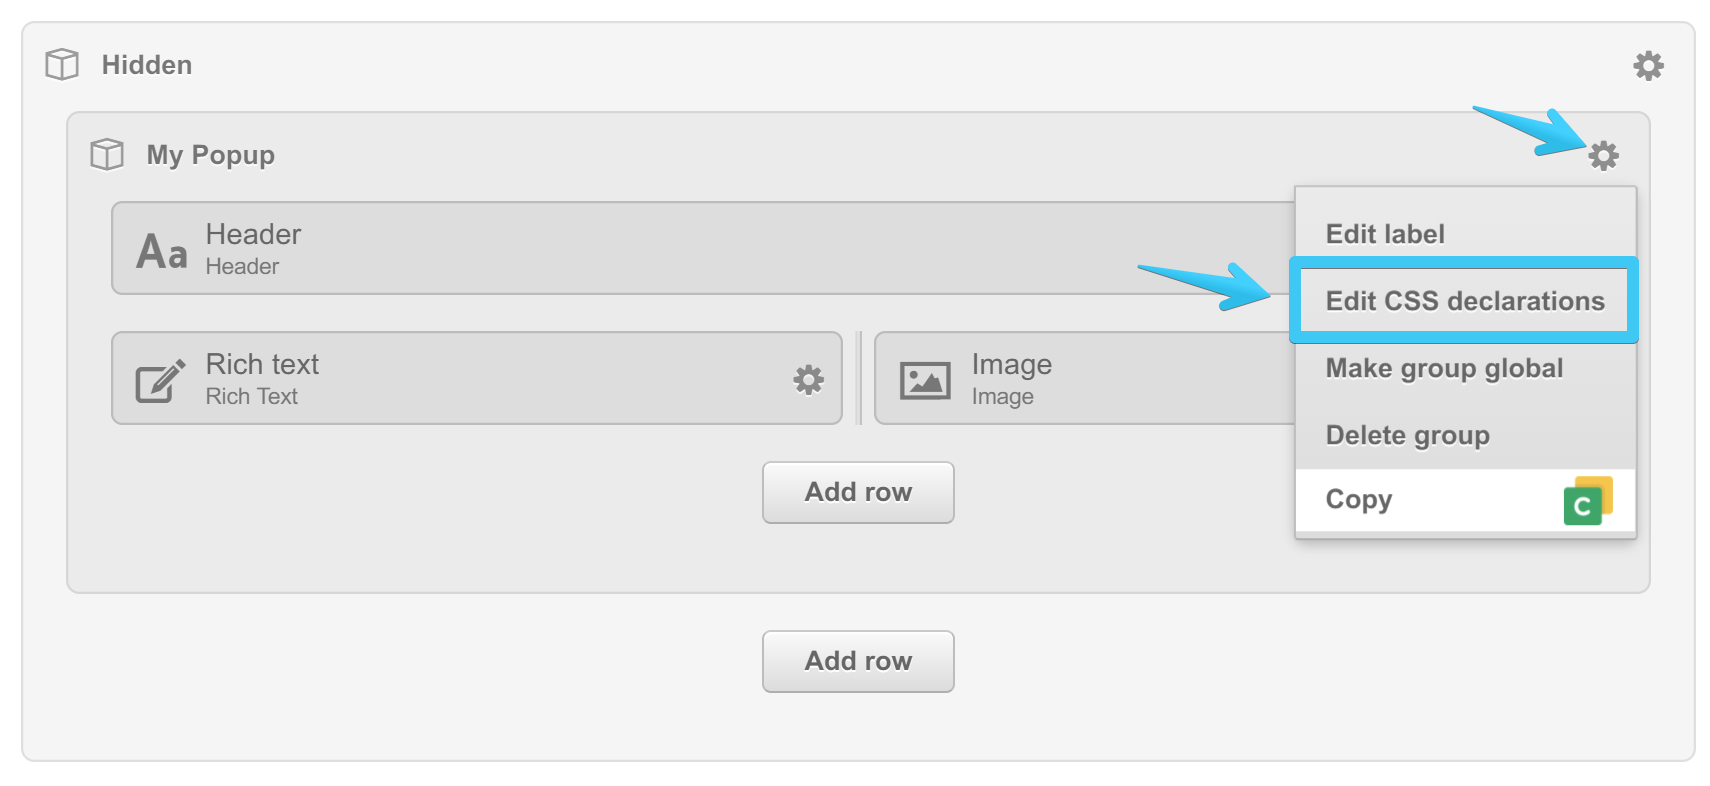
Task: Click the Hidden group cube icon
Action: (62, 65)
